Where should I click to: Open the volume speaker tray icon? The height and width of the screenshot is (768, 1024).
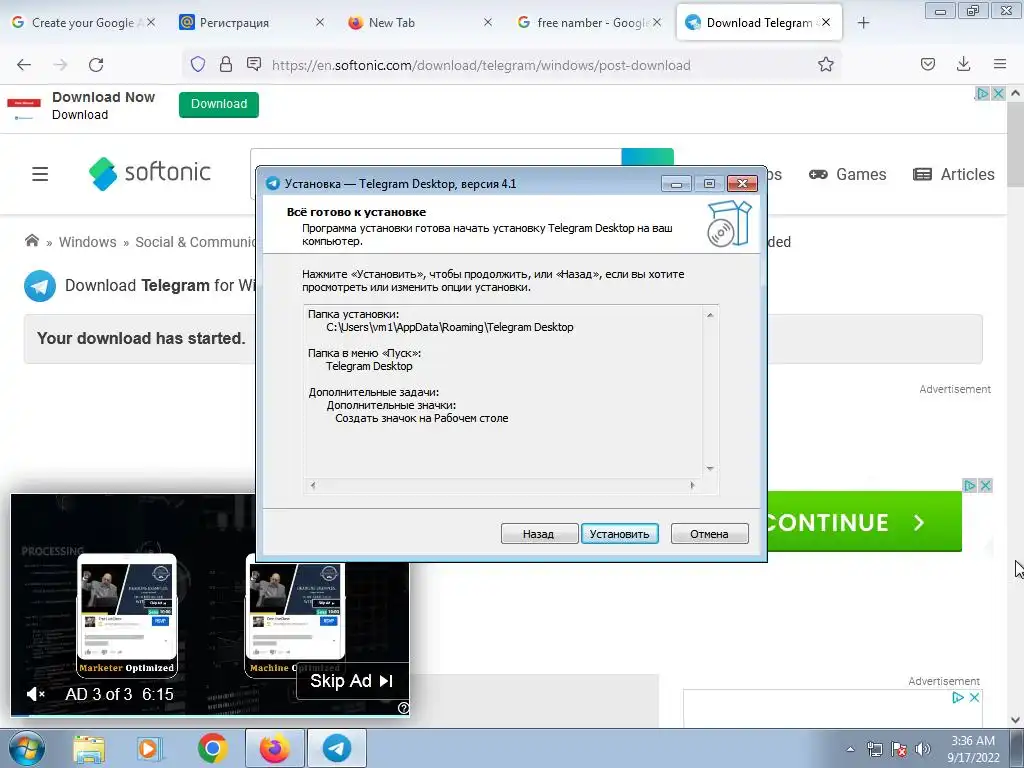922,749
